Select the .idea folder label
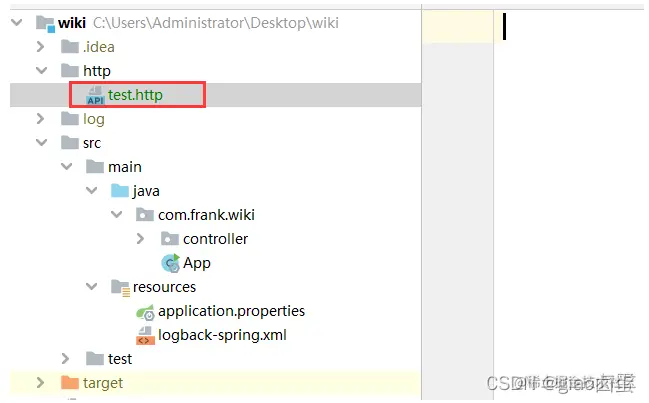649x403 pixels. [x=99, y=47]
